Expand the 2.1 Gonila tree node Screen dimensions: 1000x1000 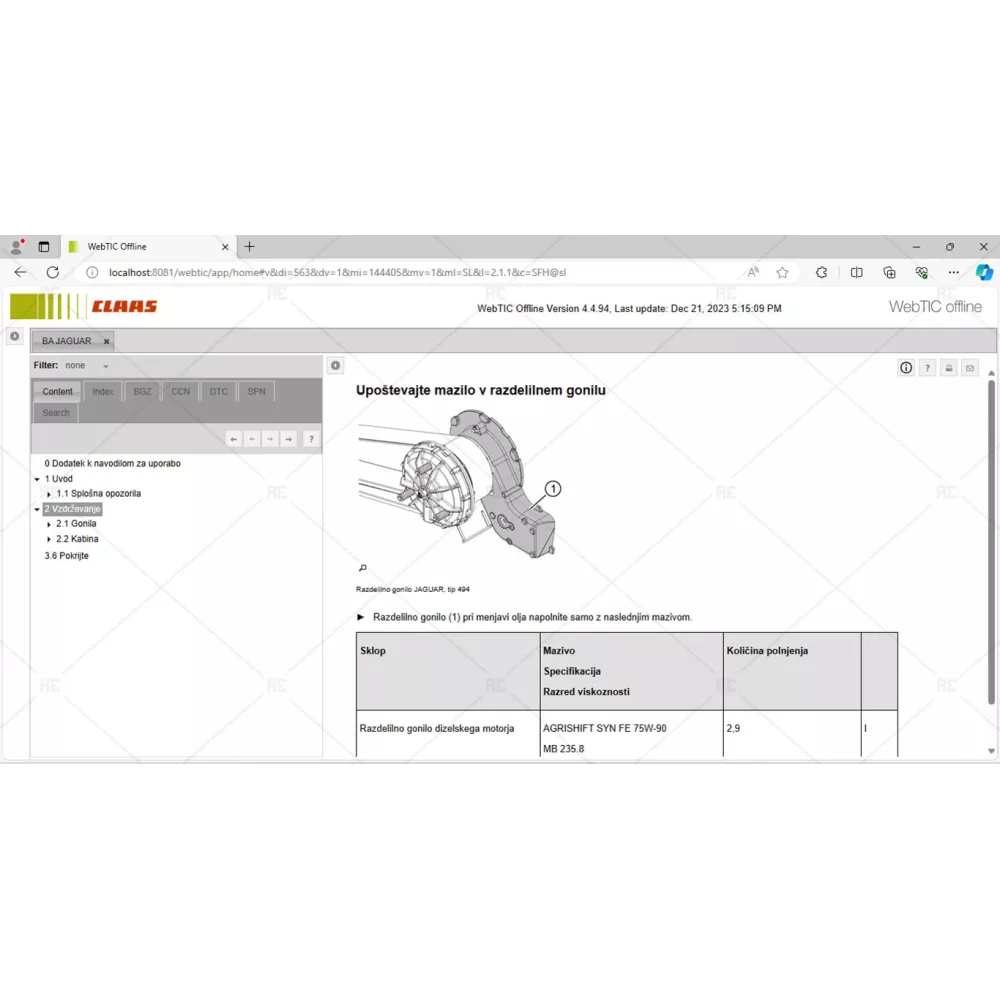pos(49,524)
